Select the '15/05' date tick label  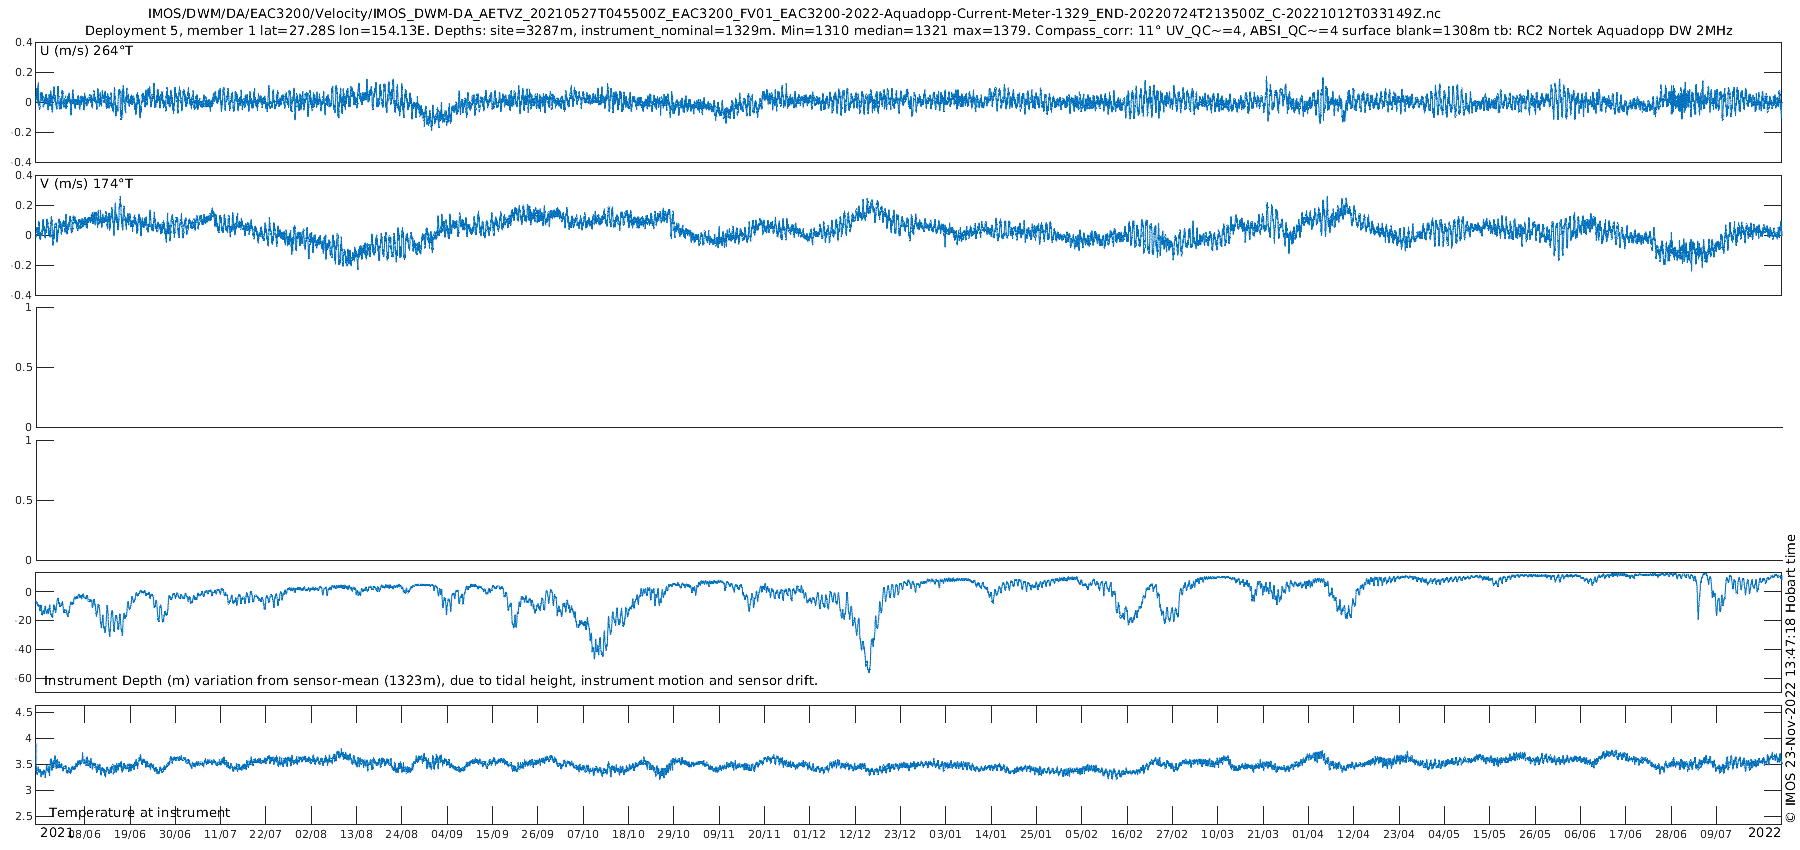pos(1489,834)
